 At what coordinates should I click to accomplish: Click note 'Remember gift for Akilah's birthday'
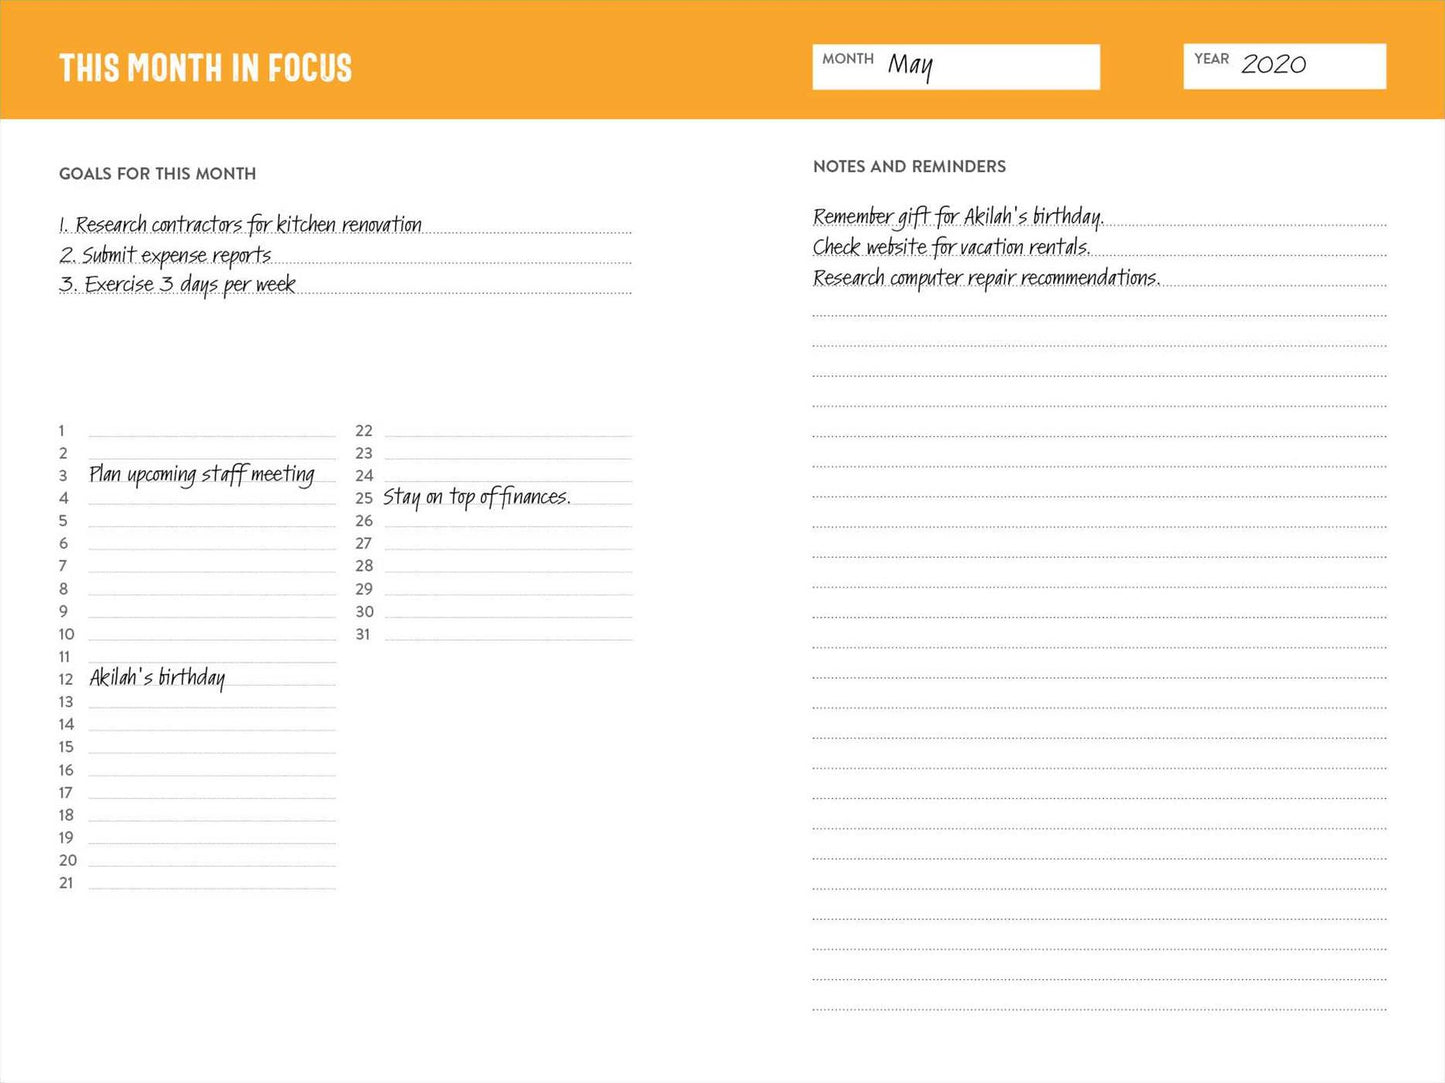point(958,216)
